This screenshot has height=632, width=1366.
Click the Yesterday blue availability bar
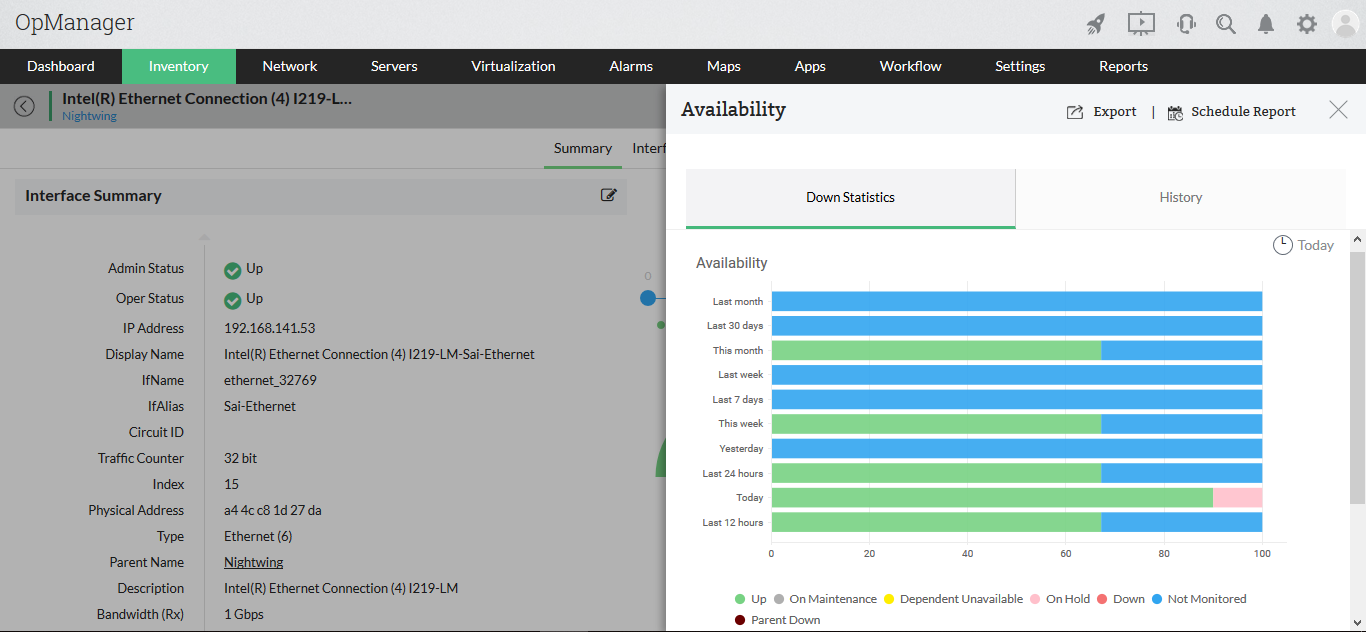pos(1017,449)
